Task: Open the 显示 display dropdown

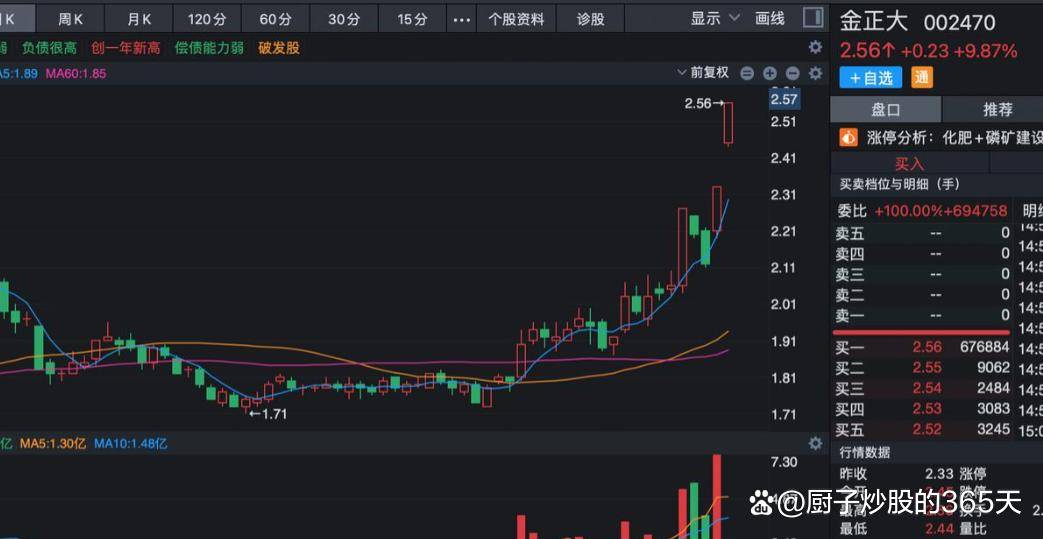Action: (715, 18)
